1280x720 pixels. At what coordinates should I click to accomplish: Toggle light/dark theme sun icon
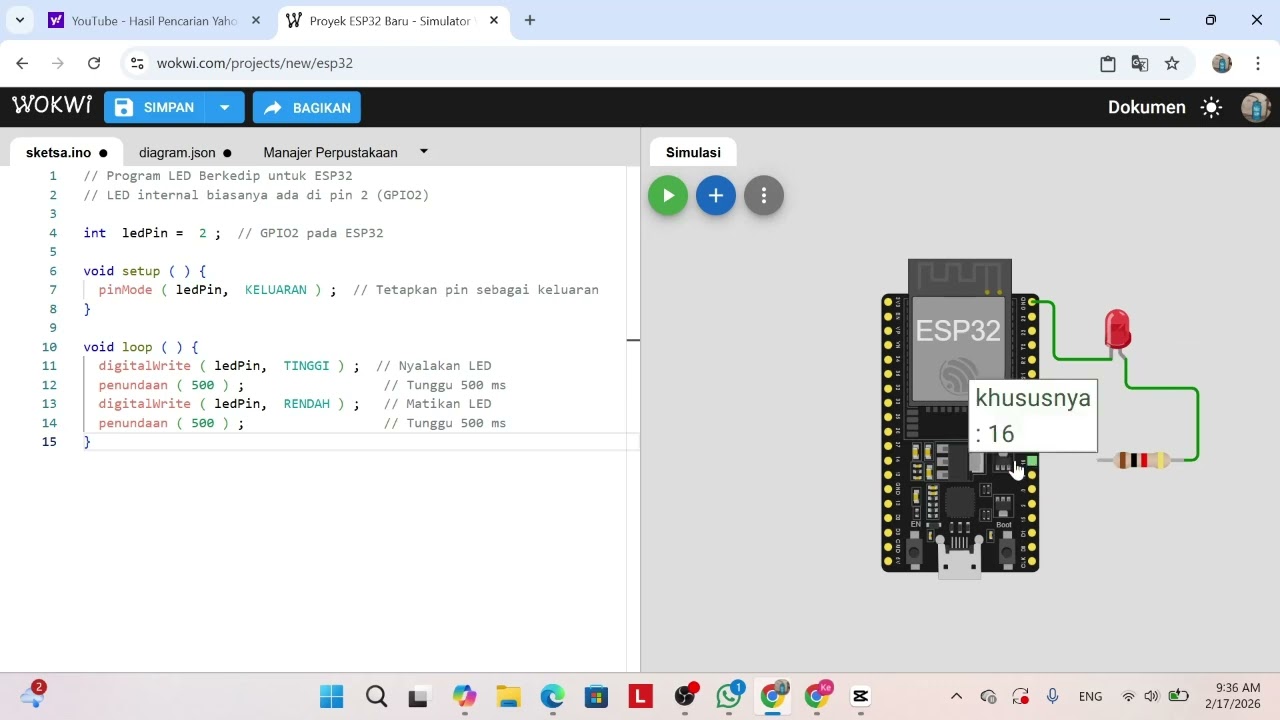pos(1211,107)
